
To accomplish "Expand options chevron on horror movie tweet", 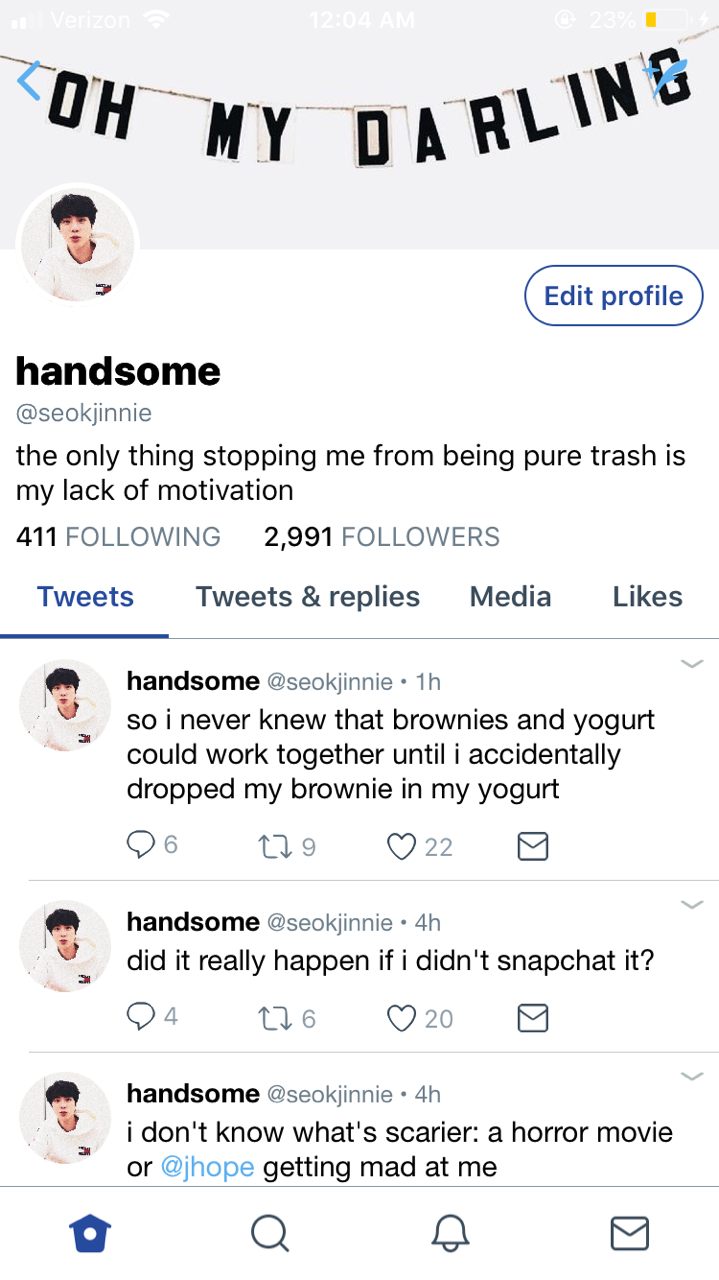I will tap(692, 1076).
